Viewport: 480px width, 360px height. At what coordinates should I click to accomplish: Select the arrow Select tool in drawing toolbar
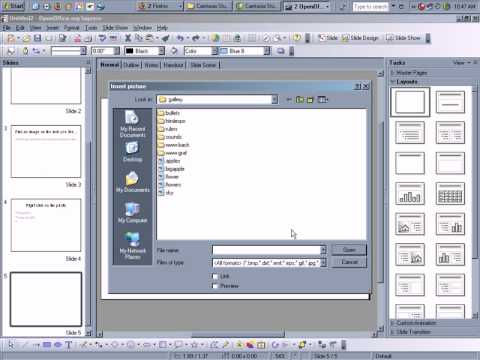(x=11, y=345)
